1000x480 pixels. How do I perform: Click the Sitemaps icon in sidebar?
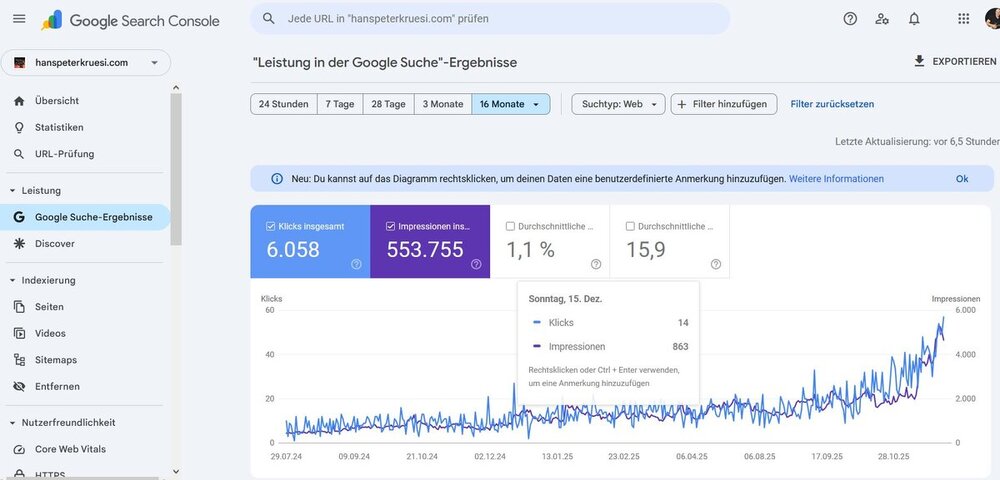(19, 360)
